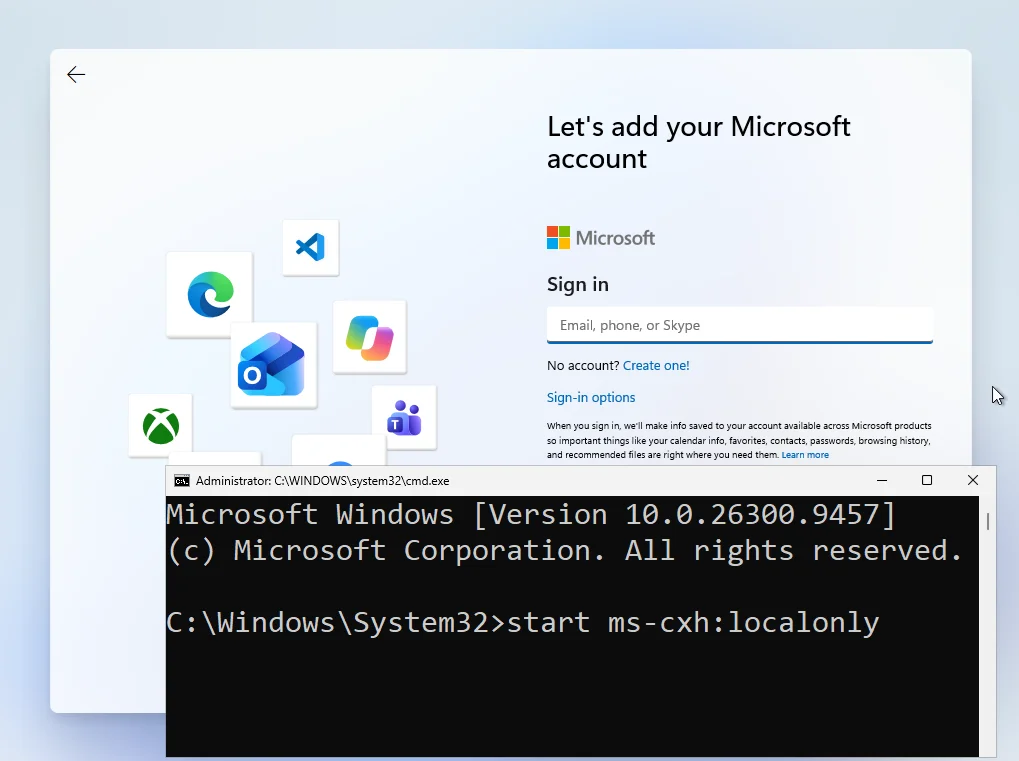Close the Administrator cmd.exe window
This screenshot has width=1019, height=761.
click(972, 480)
